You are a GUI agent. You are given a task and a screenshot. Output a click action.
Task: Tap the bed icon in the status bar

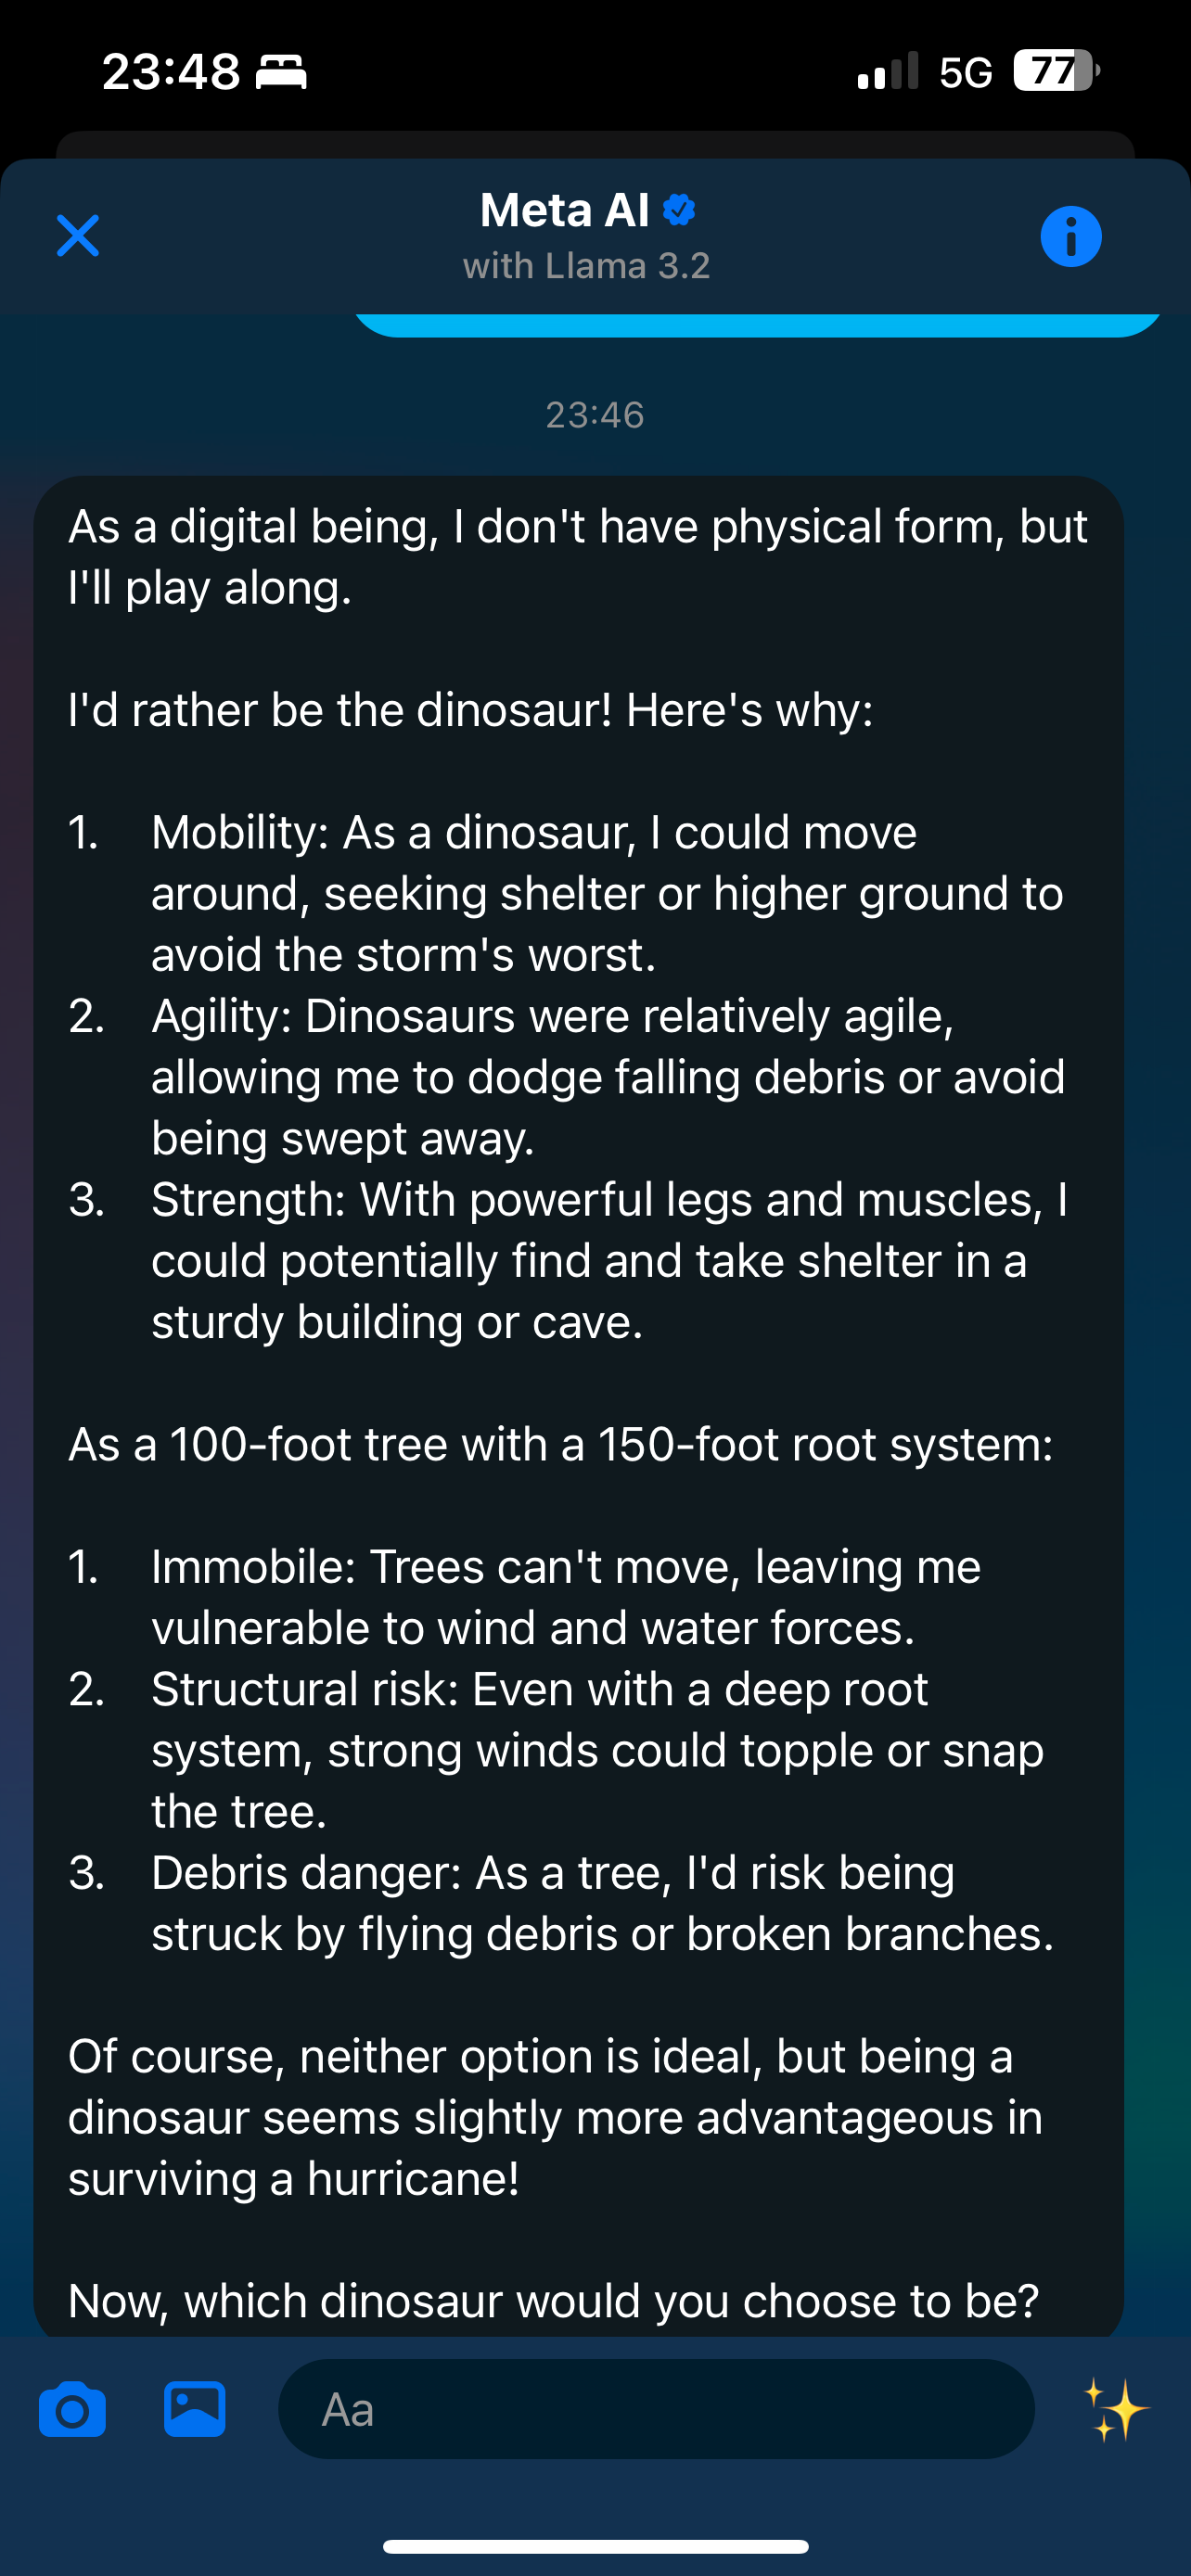pyautogui.click(x=281, y=72)
